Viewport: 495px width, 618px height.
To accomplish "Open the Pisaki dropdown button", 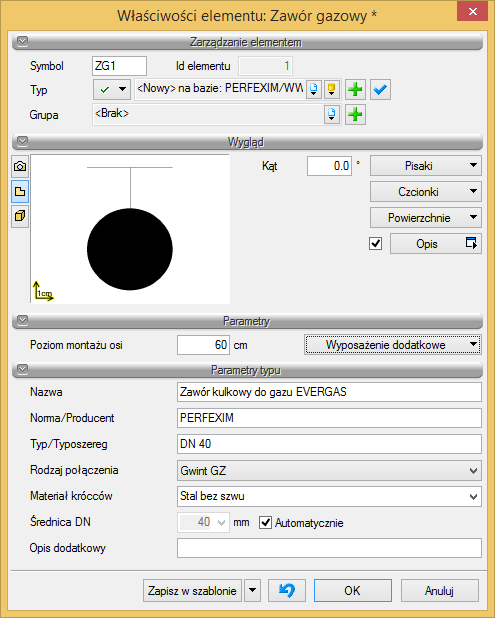I will point(426,166).
